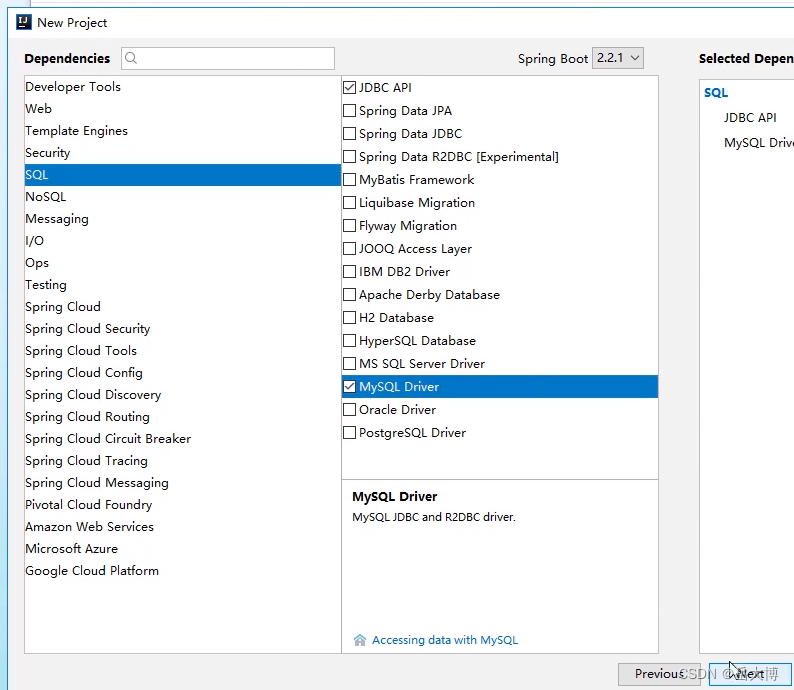Choose the Security category
The width and height of the screenshot is (794, 690).
tap(182, 153)
